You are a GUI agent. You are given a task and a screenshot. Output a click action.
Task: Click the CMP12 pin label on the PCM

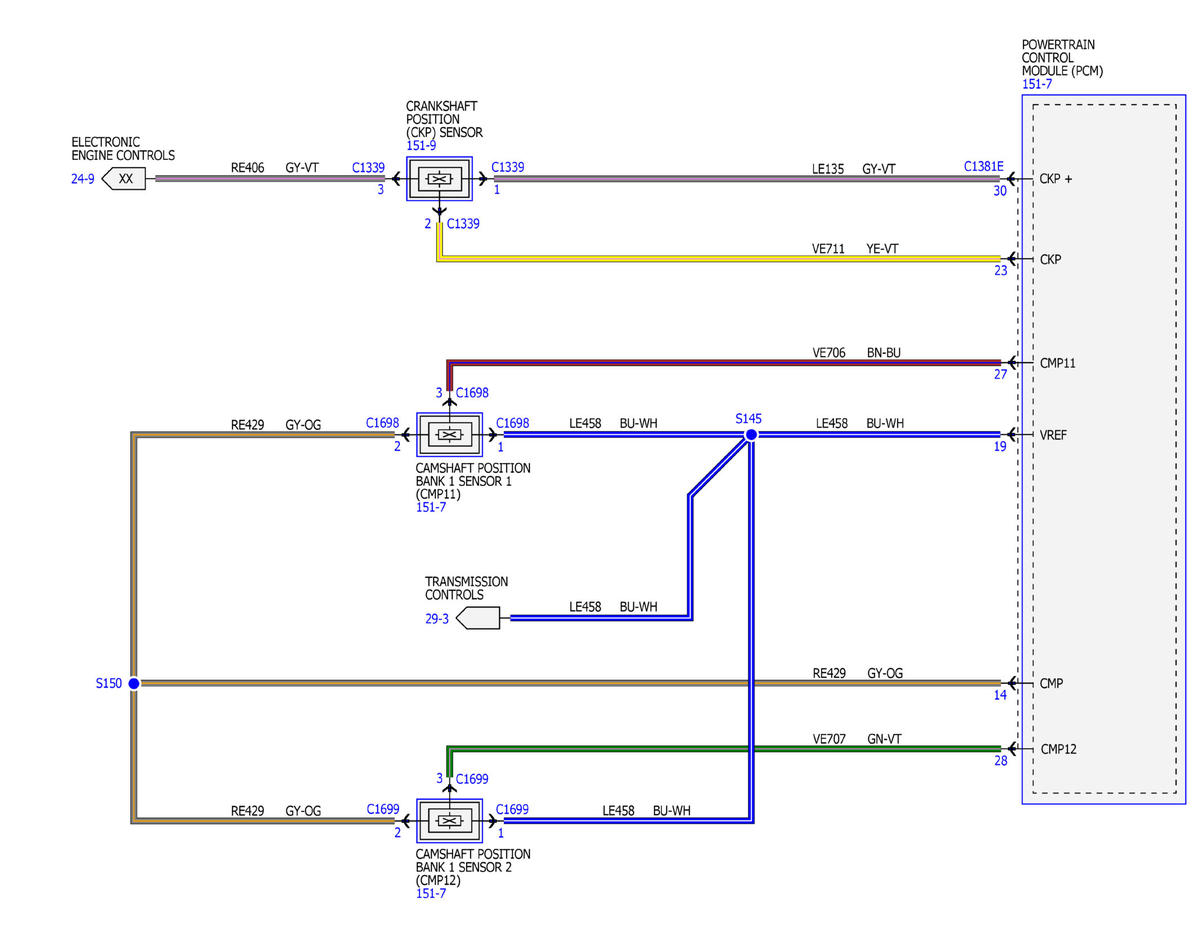click(x=1059, y=749)
